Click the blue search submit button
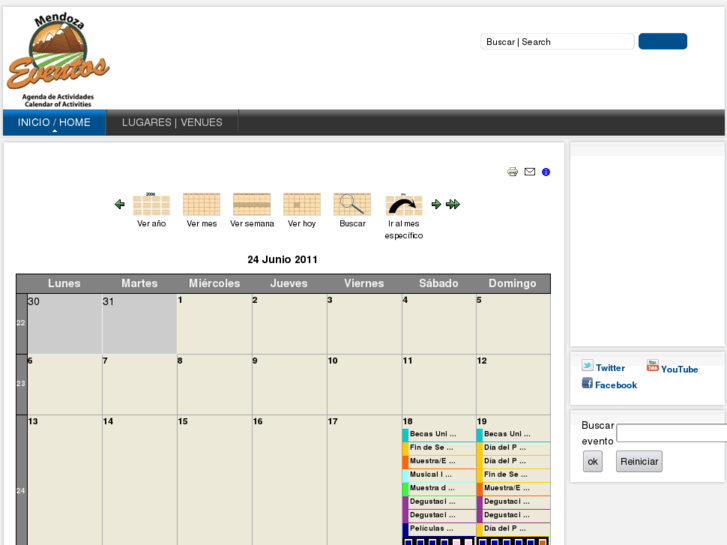 pos(663,41)
